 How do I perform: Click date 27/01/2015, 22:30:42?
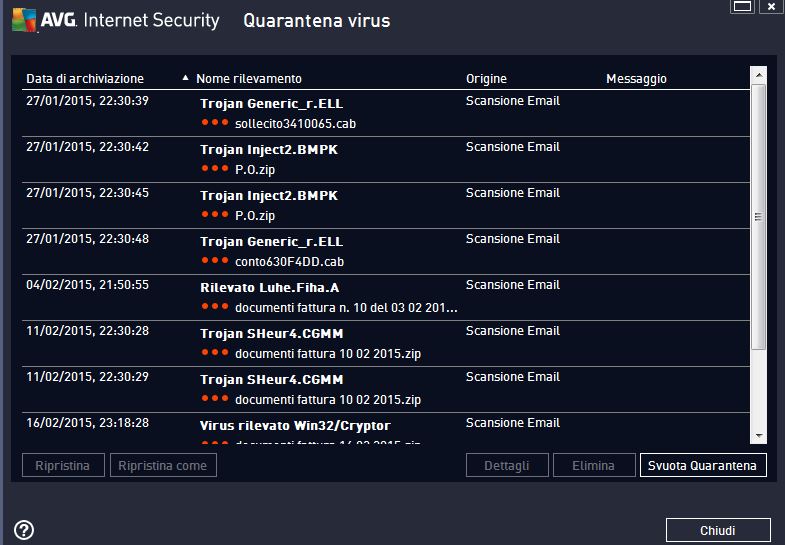pyautogui.click(x=87, y=147)
